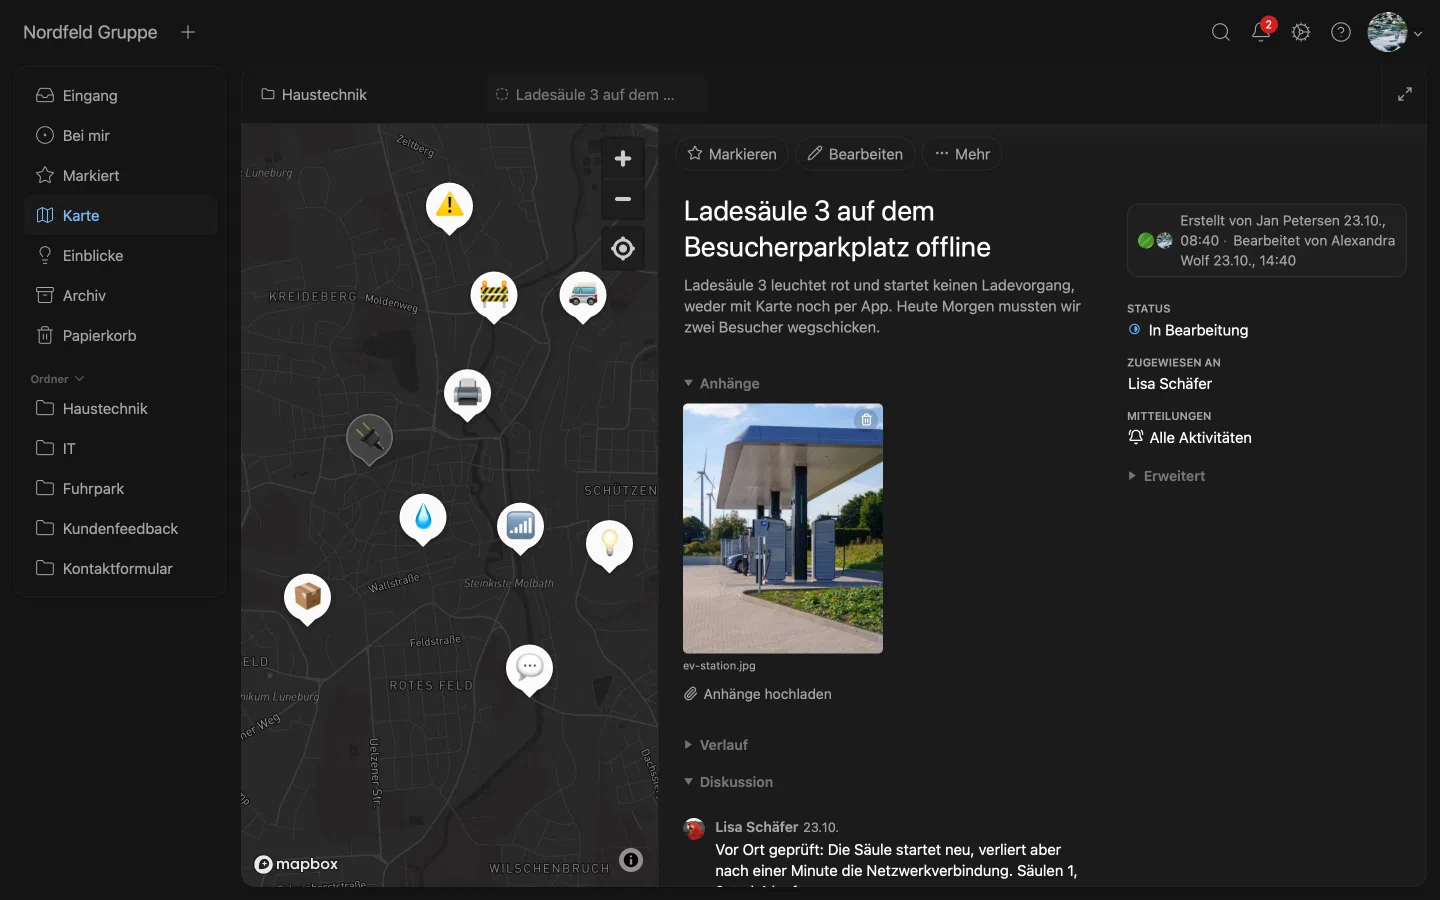Select the printer marker on the map
The height and width of the screenshot is (900, 1440).
(x=467, y=393)
